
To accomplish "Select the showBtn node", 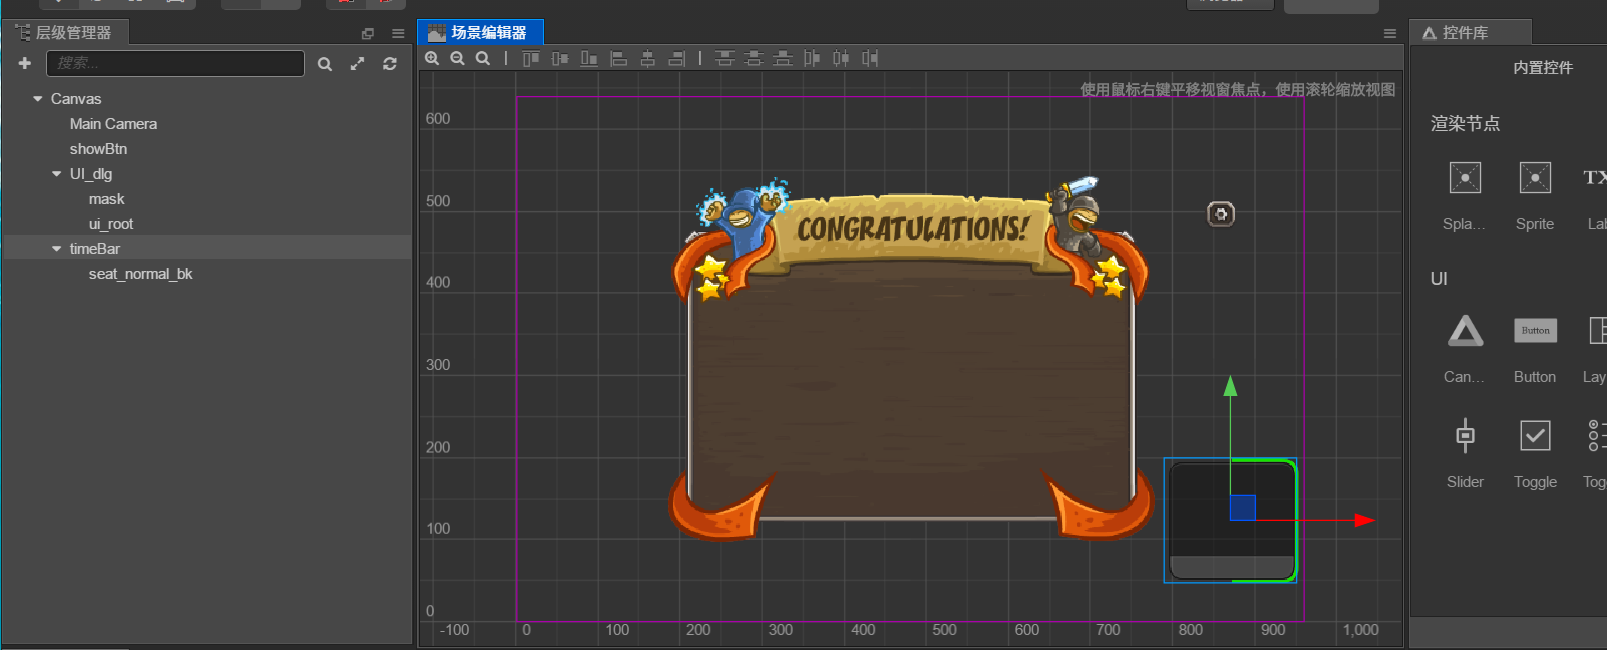I will [x=98, y=149].
